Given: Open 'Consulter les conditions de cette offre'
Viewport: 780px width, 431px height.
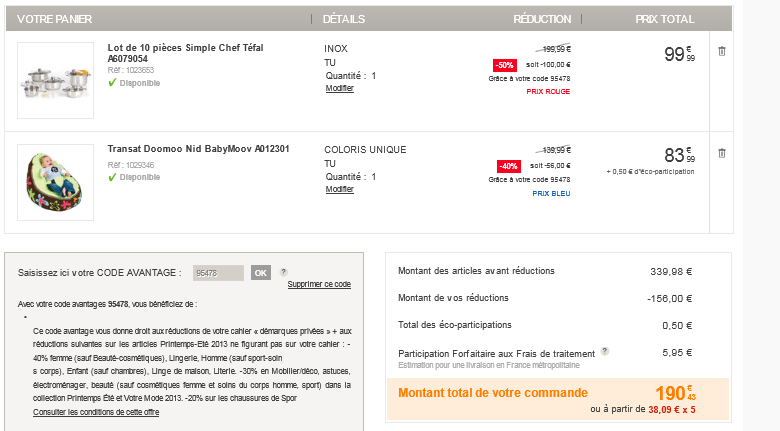Looking at the screenshot, I should click(96, 412).
